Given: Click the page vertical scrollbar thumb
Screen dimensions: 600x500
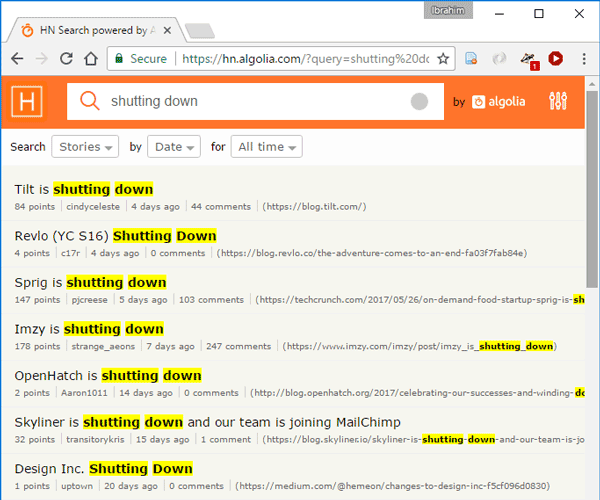Looking at the screenshot, I should pos(592,189).
